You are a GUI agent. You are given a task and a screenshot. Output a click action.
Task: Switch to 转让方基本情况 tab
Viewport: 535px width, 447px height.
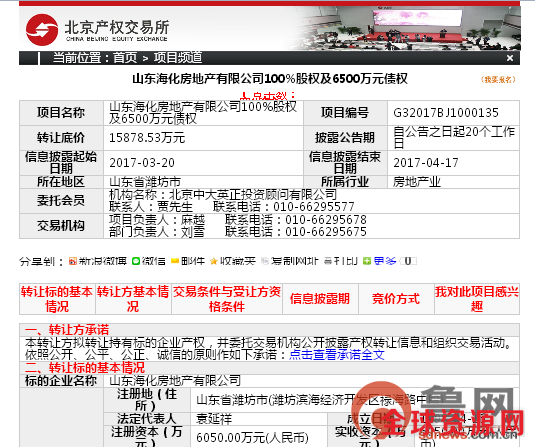pyautogui.click(x=133, y=299)
